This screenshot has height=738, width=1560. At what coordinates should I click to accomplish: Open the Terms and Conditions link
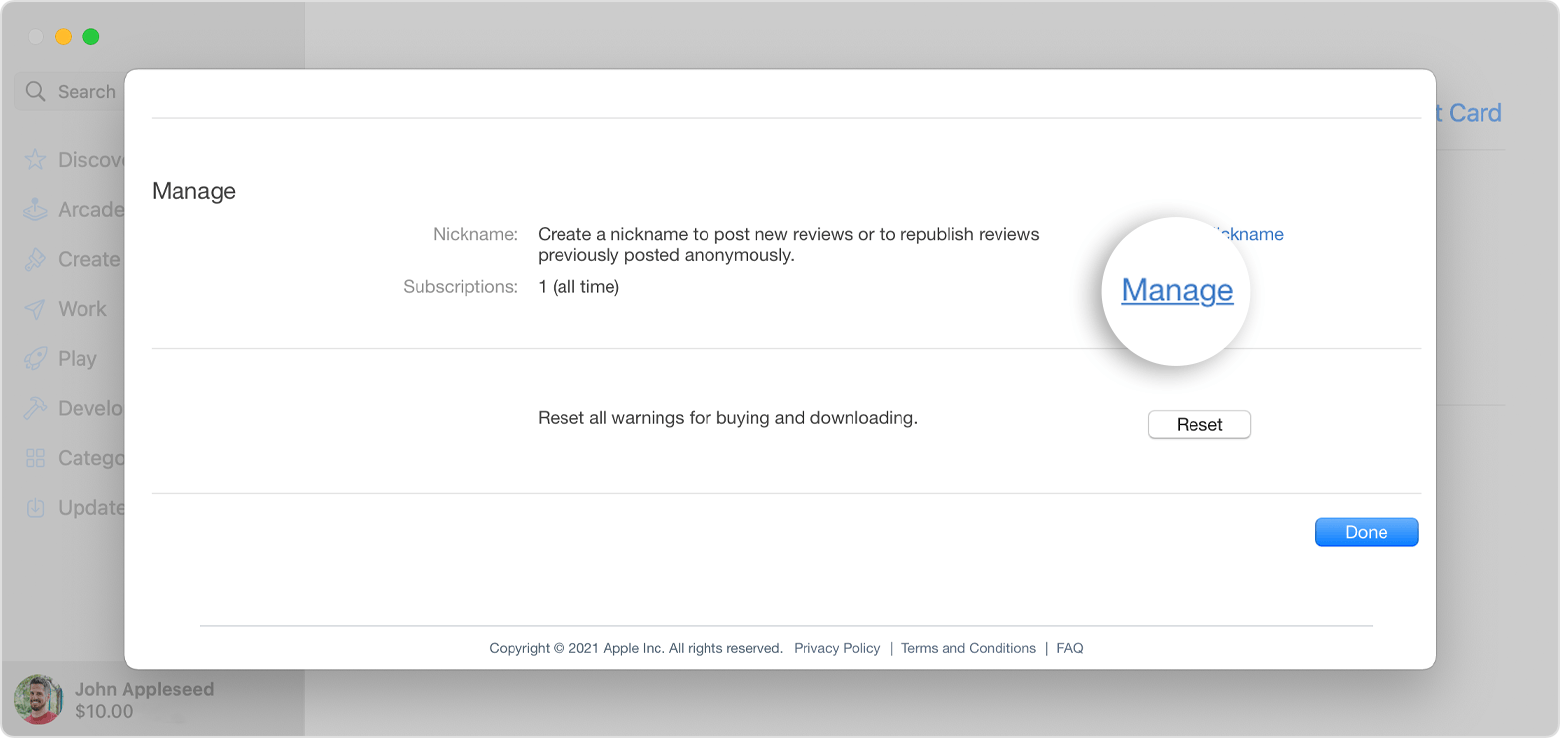coord(968,648)
